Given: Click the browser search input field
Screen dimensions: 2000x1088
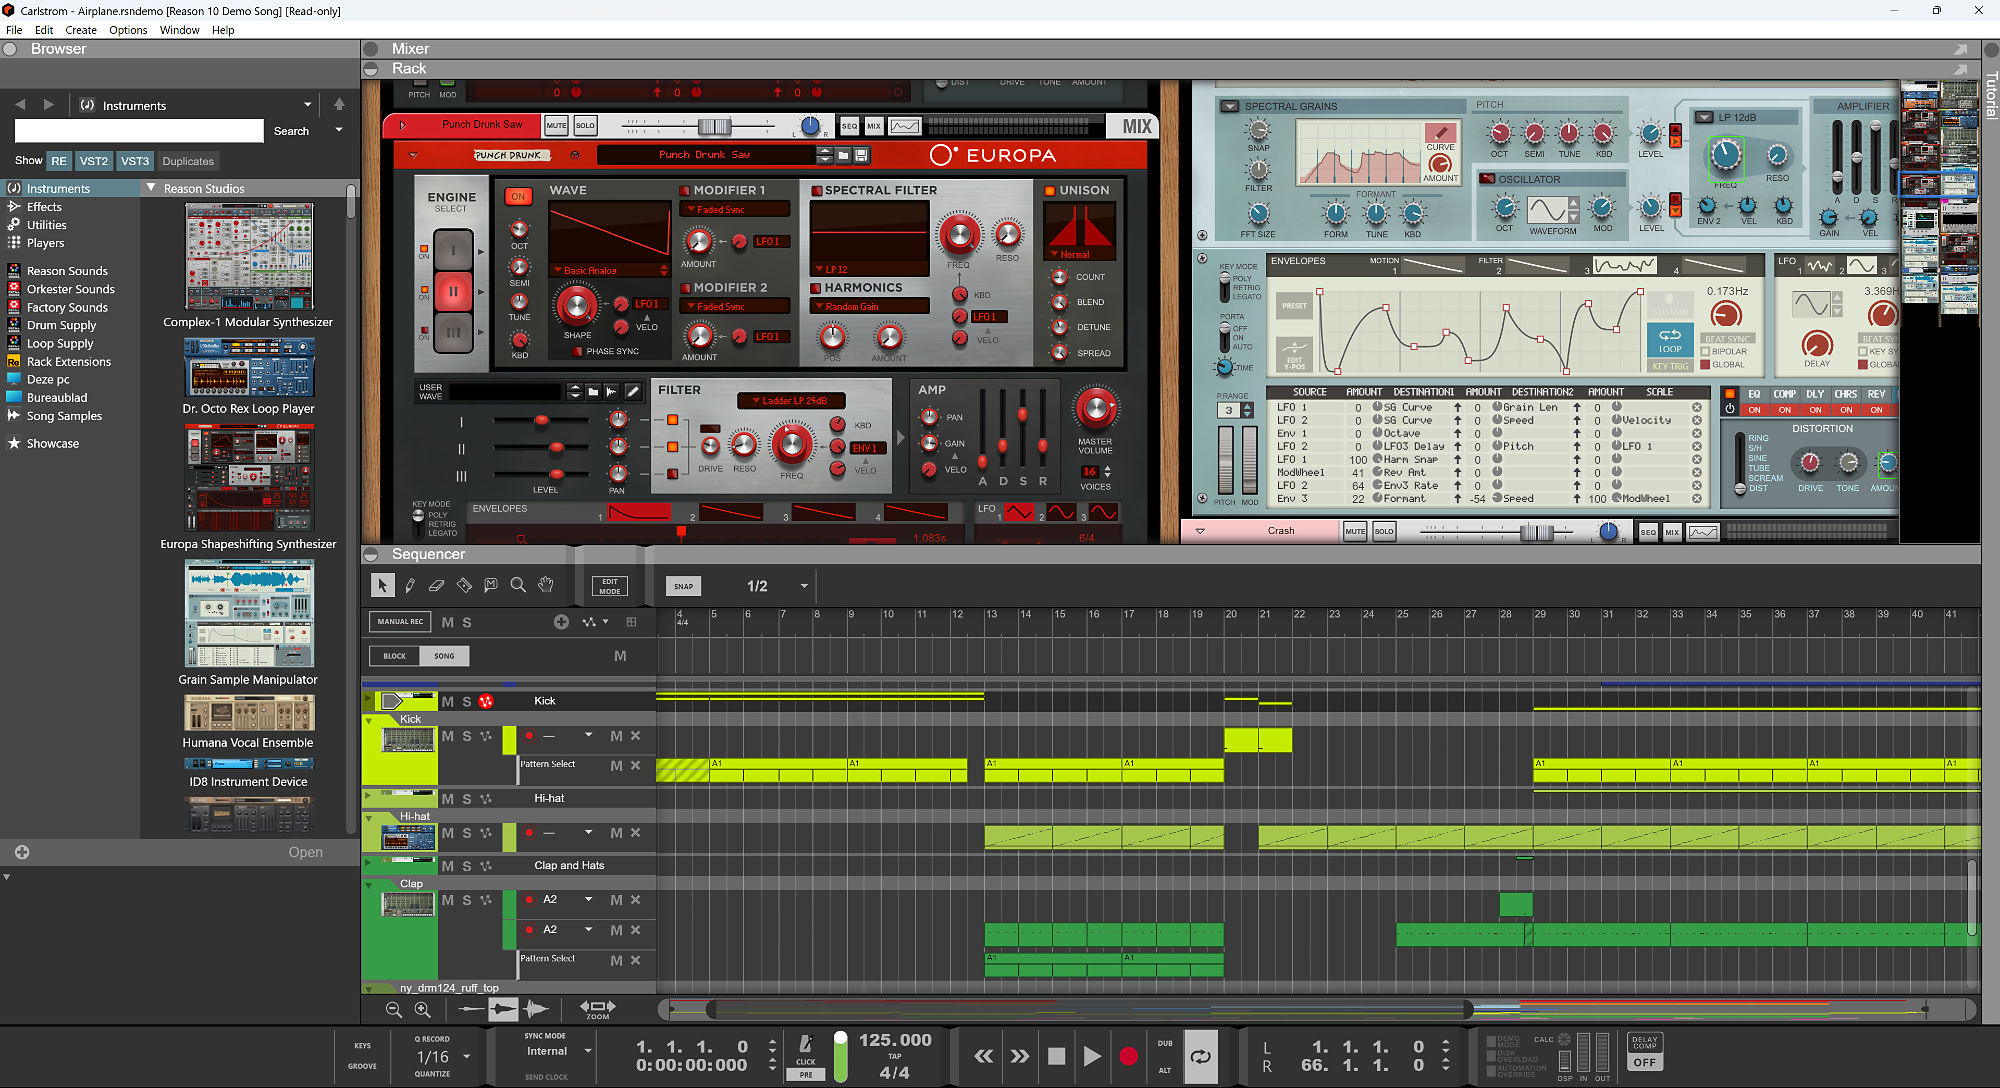Looking at the screenshot, I should [x=139, y=131].
